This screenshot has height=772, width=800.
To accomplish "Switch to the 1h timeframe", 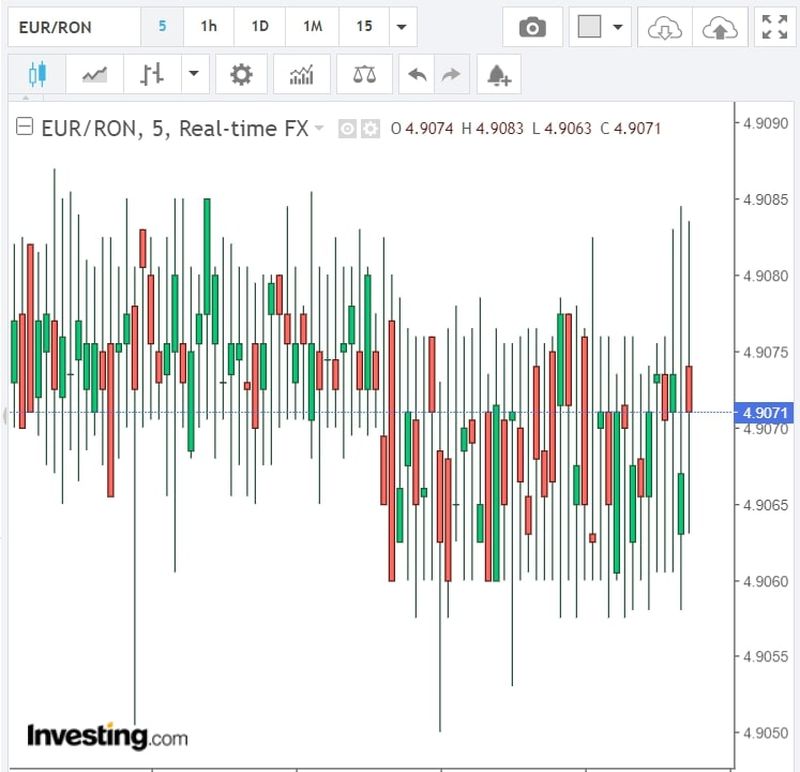I will pyautogui.click(x=208, y=27).
